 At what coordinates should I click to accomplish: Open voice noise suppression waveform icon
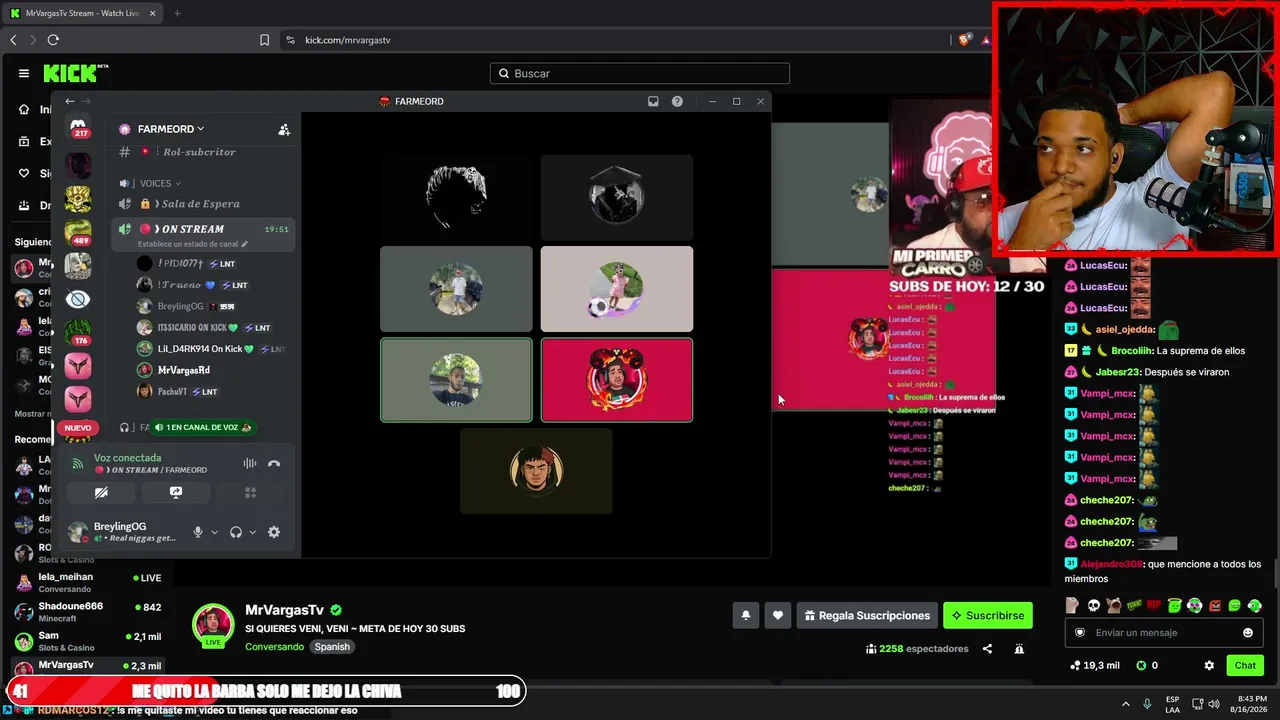(250, 464)
